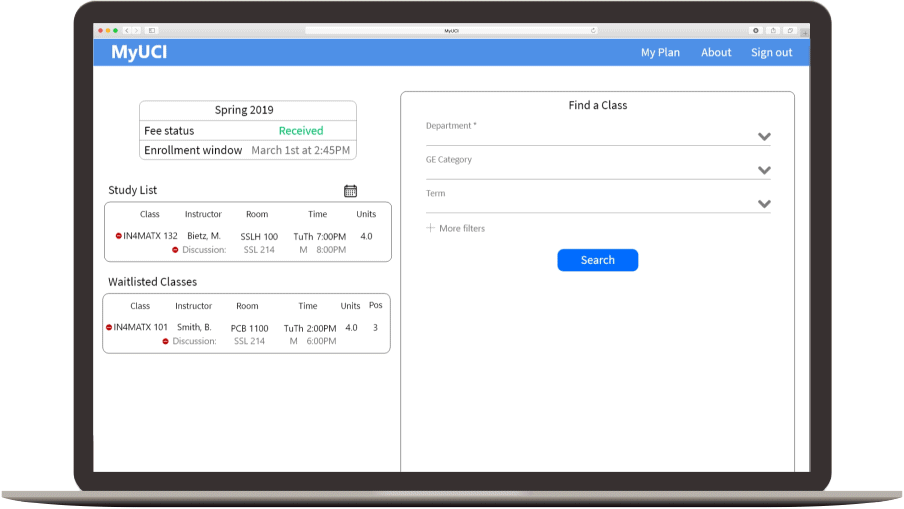Click the IN4MATX 101 class name
904x509 pixels.
pyautogui.click(x=141, y=327)
